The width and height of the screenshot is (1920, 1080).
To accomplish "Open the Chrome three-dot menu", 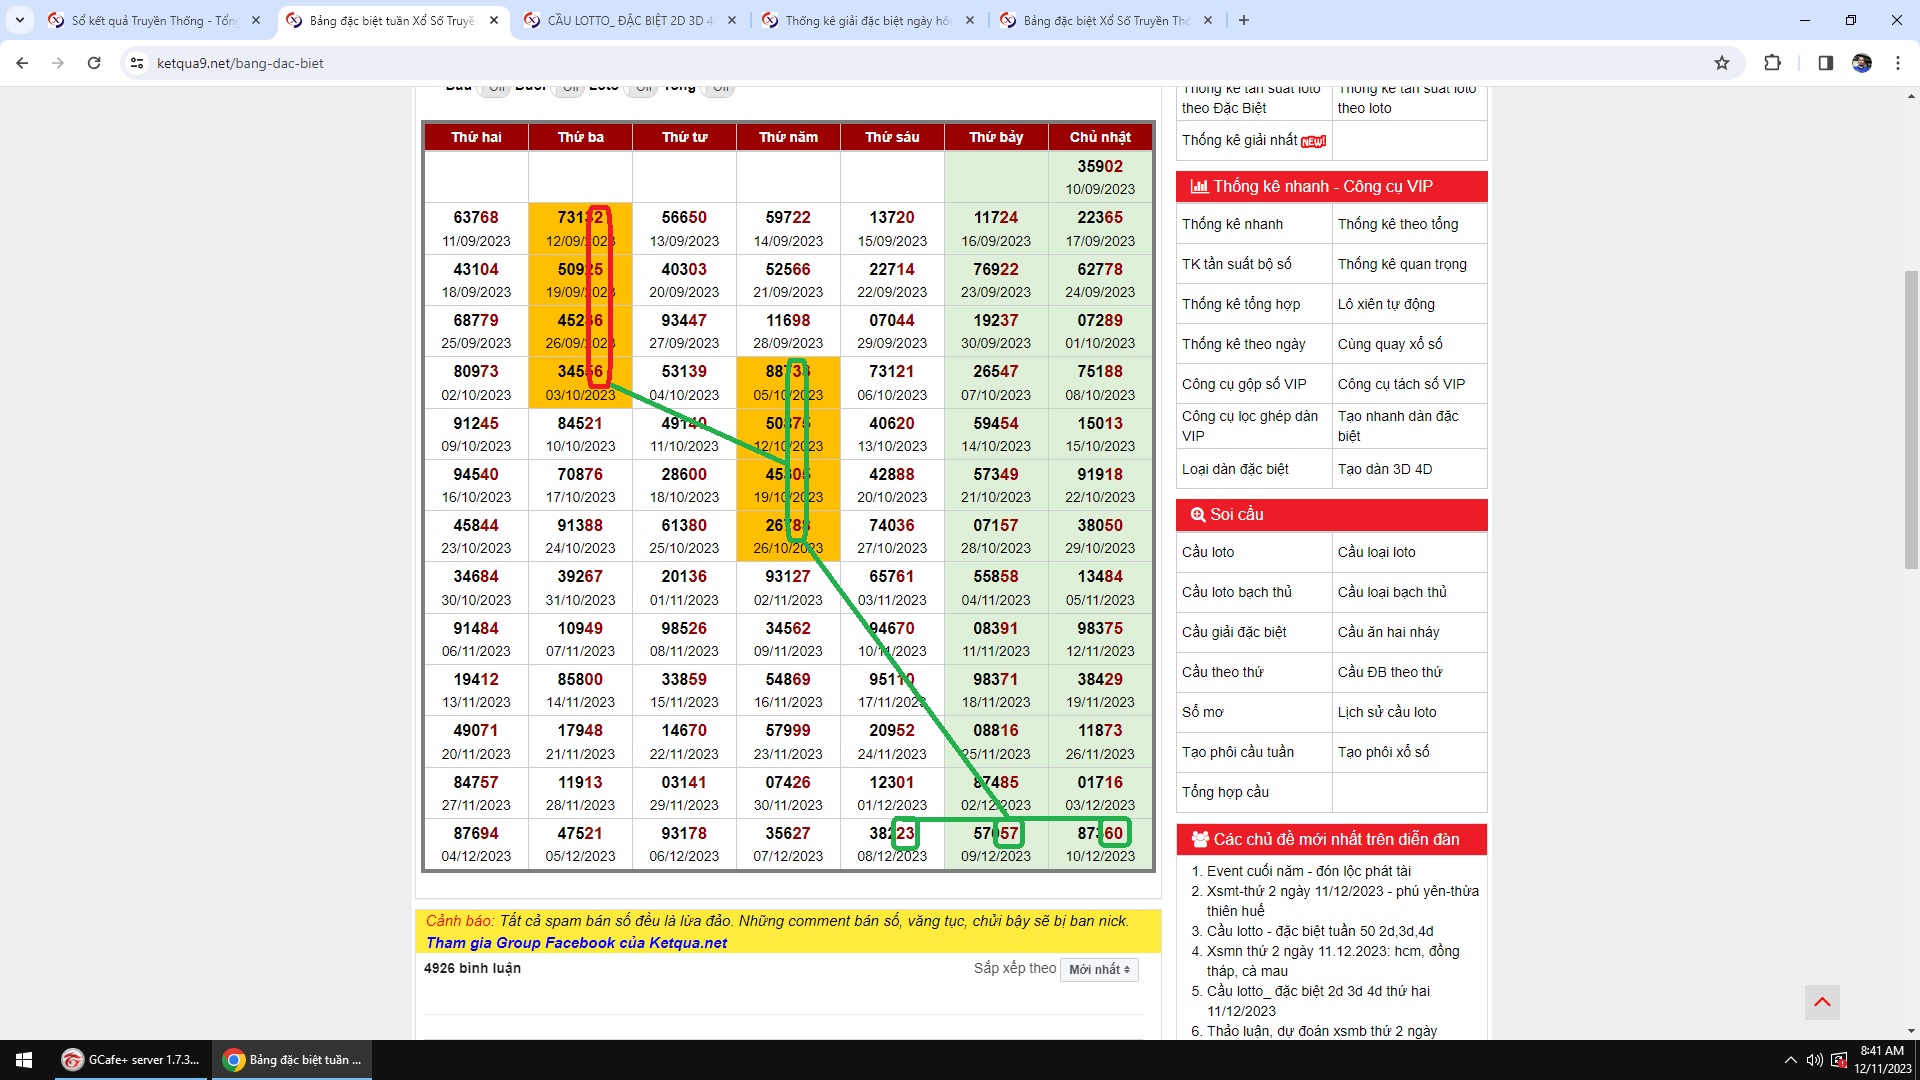I will [x=1897, y=63].
